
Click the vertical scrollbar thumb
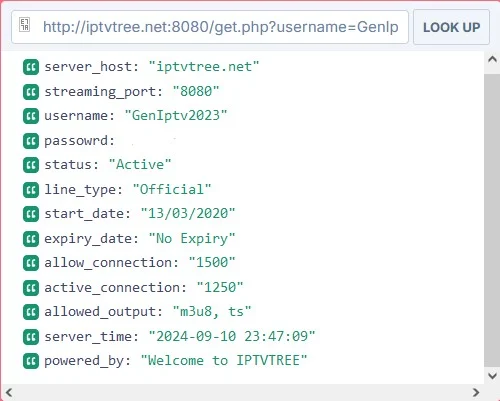[492, 220]
